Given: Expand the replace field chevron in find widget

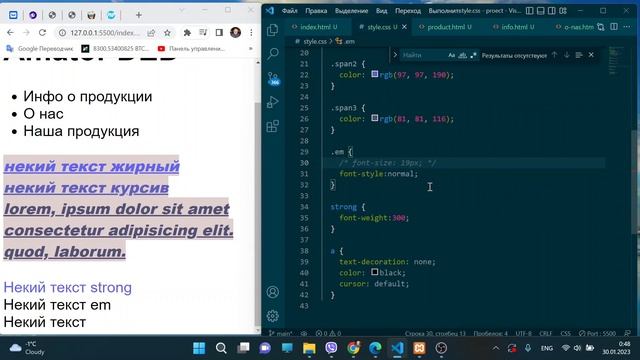Looking at the screenshot, I should pos(395,55).
